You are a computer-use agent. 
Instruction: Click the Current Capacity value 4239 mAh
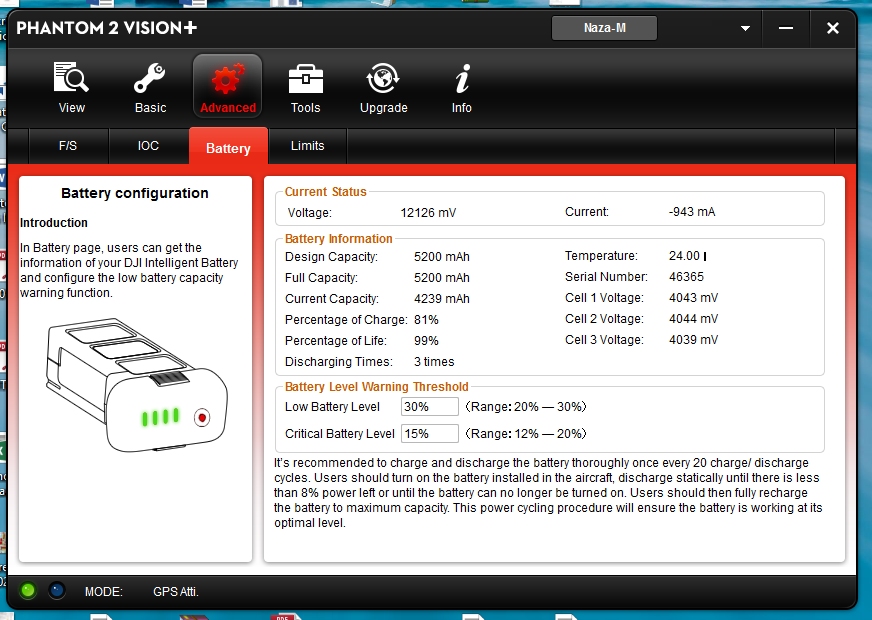point(442,299)
